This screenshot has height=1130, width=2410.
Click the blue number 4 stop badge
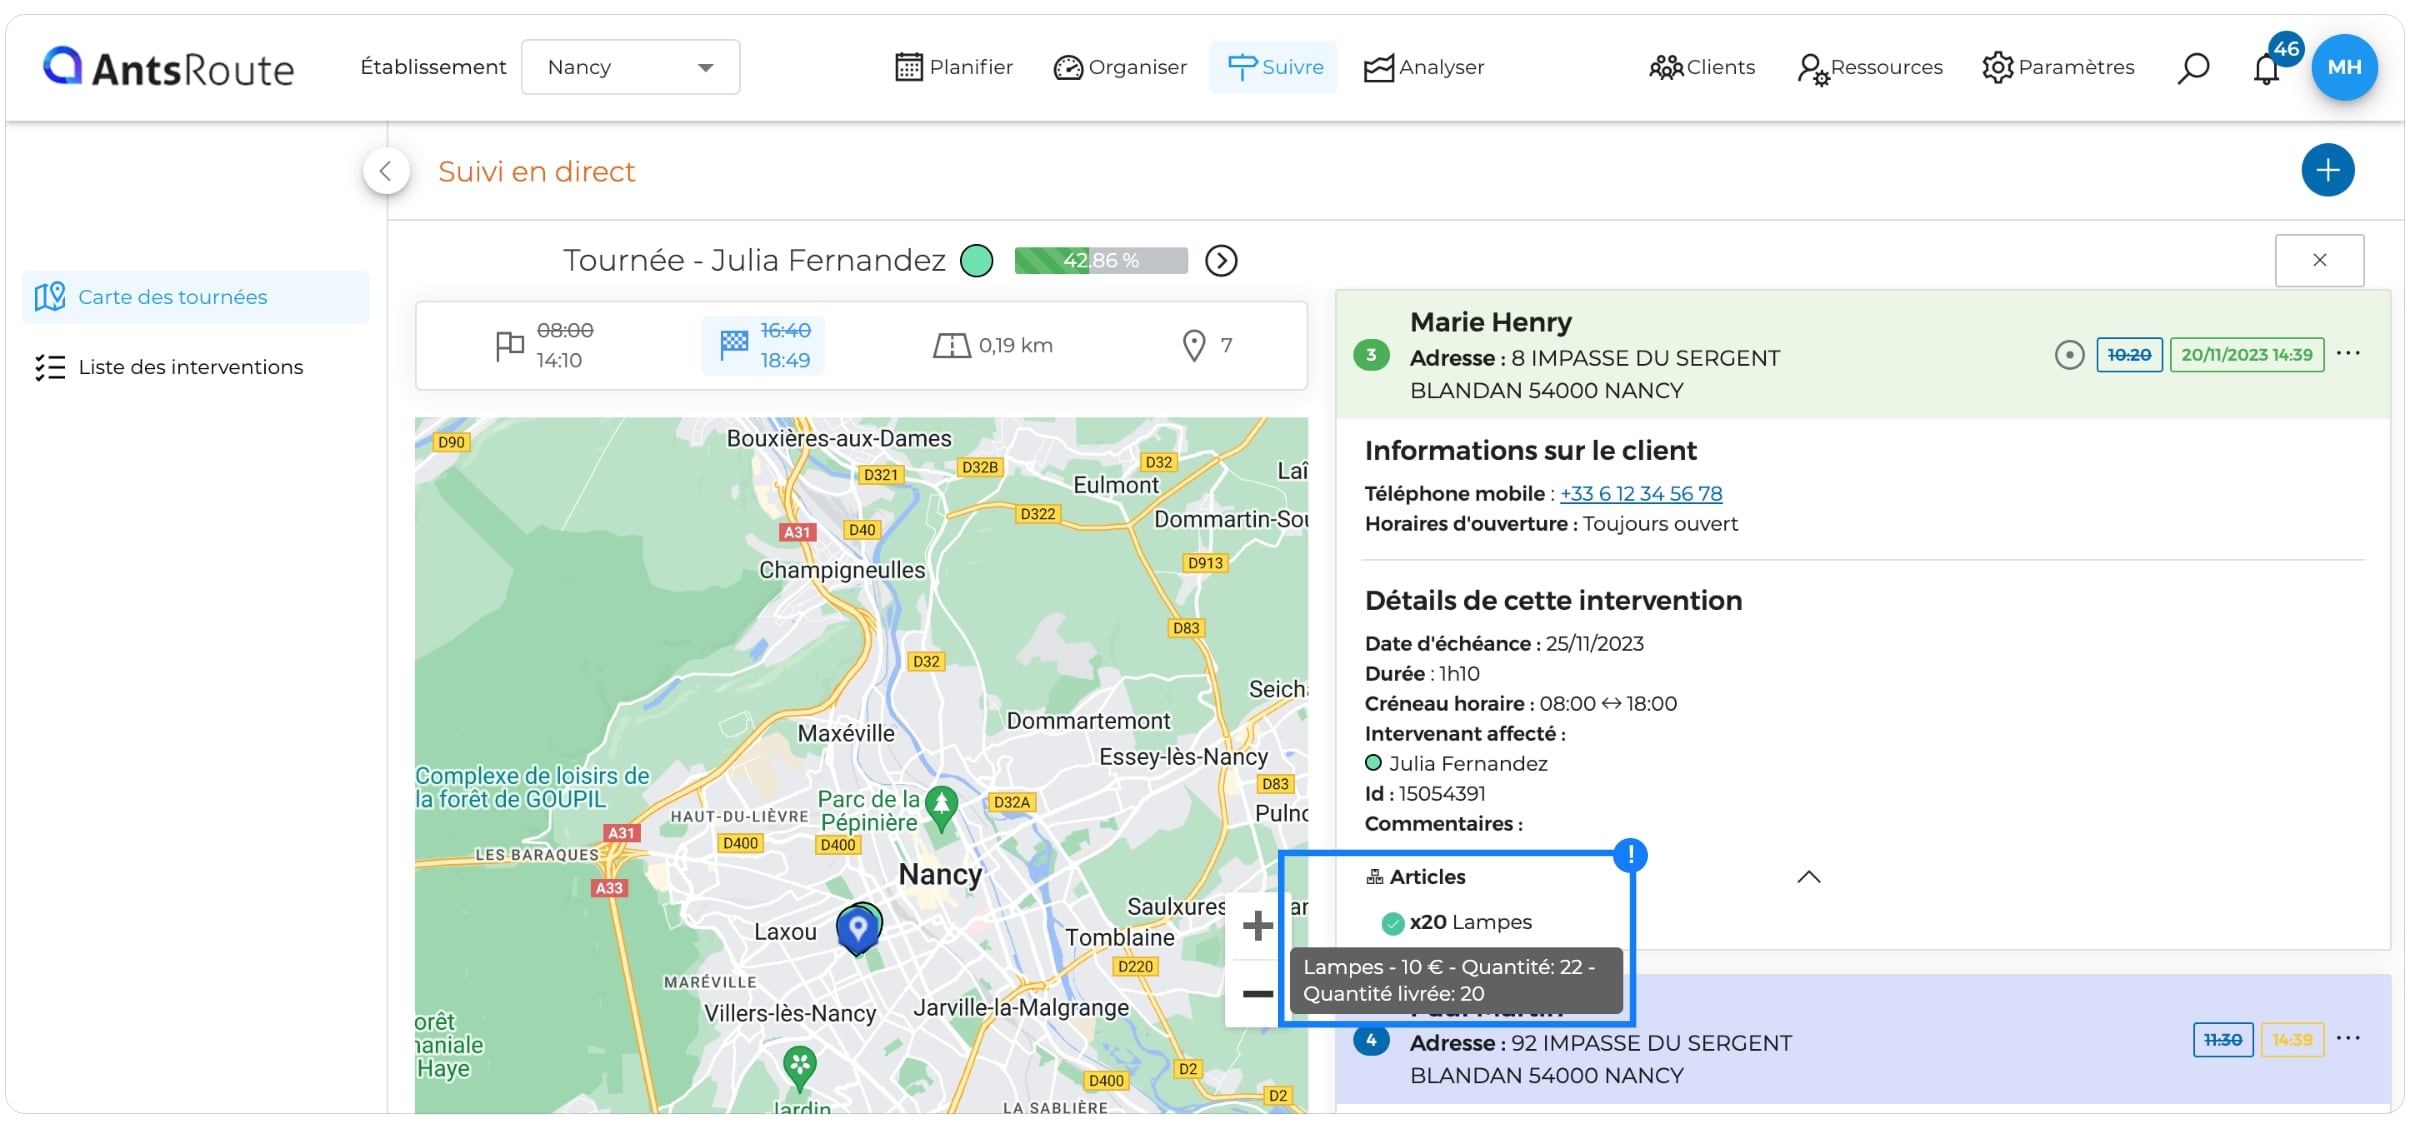(1371, 1040)
